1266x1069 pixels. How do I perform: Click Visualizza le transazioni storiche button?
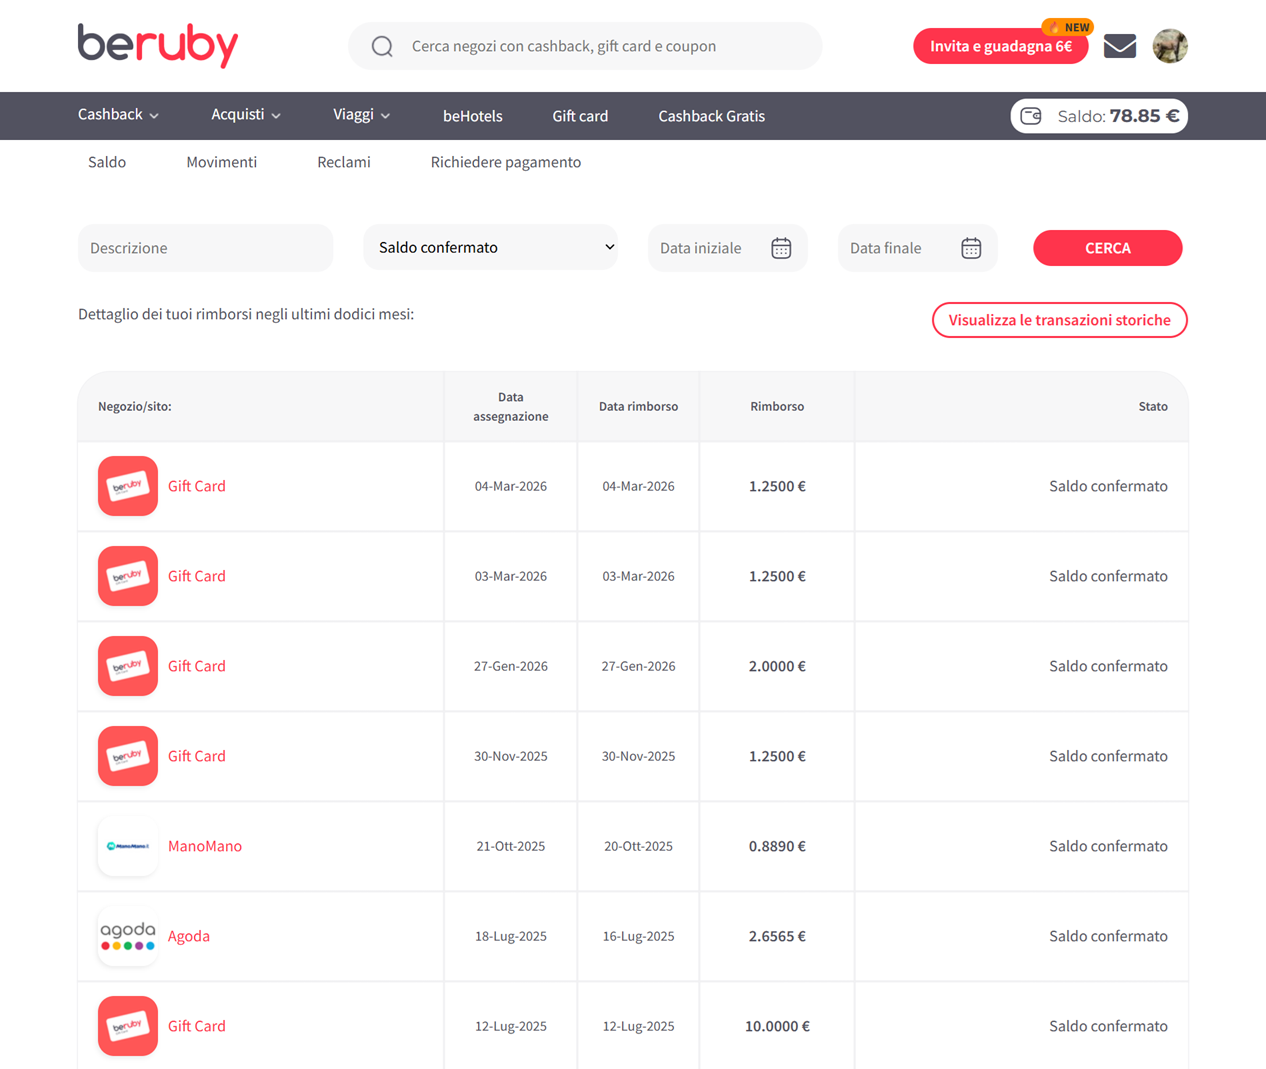[x=1060, y=320]
